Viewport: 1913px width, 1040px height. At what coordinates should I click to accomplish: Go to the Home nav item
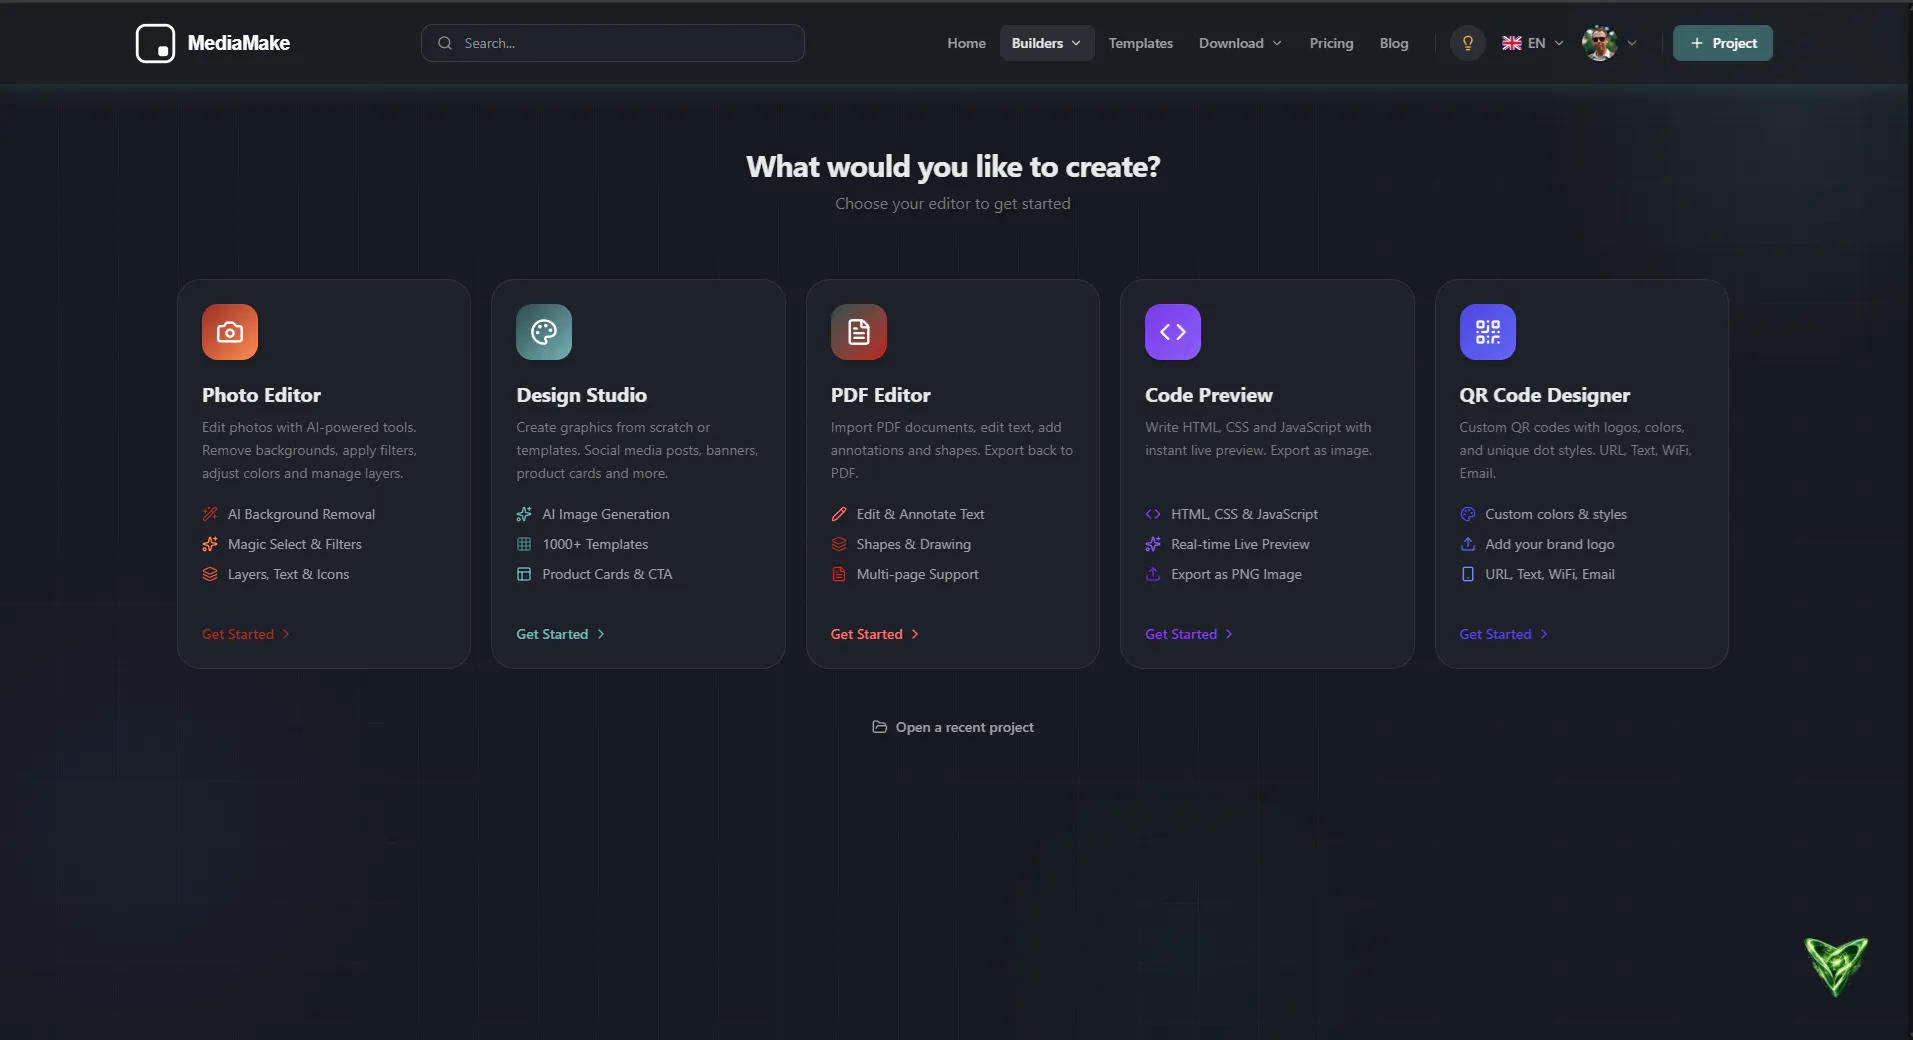[x=966, y=43]
